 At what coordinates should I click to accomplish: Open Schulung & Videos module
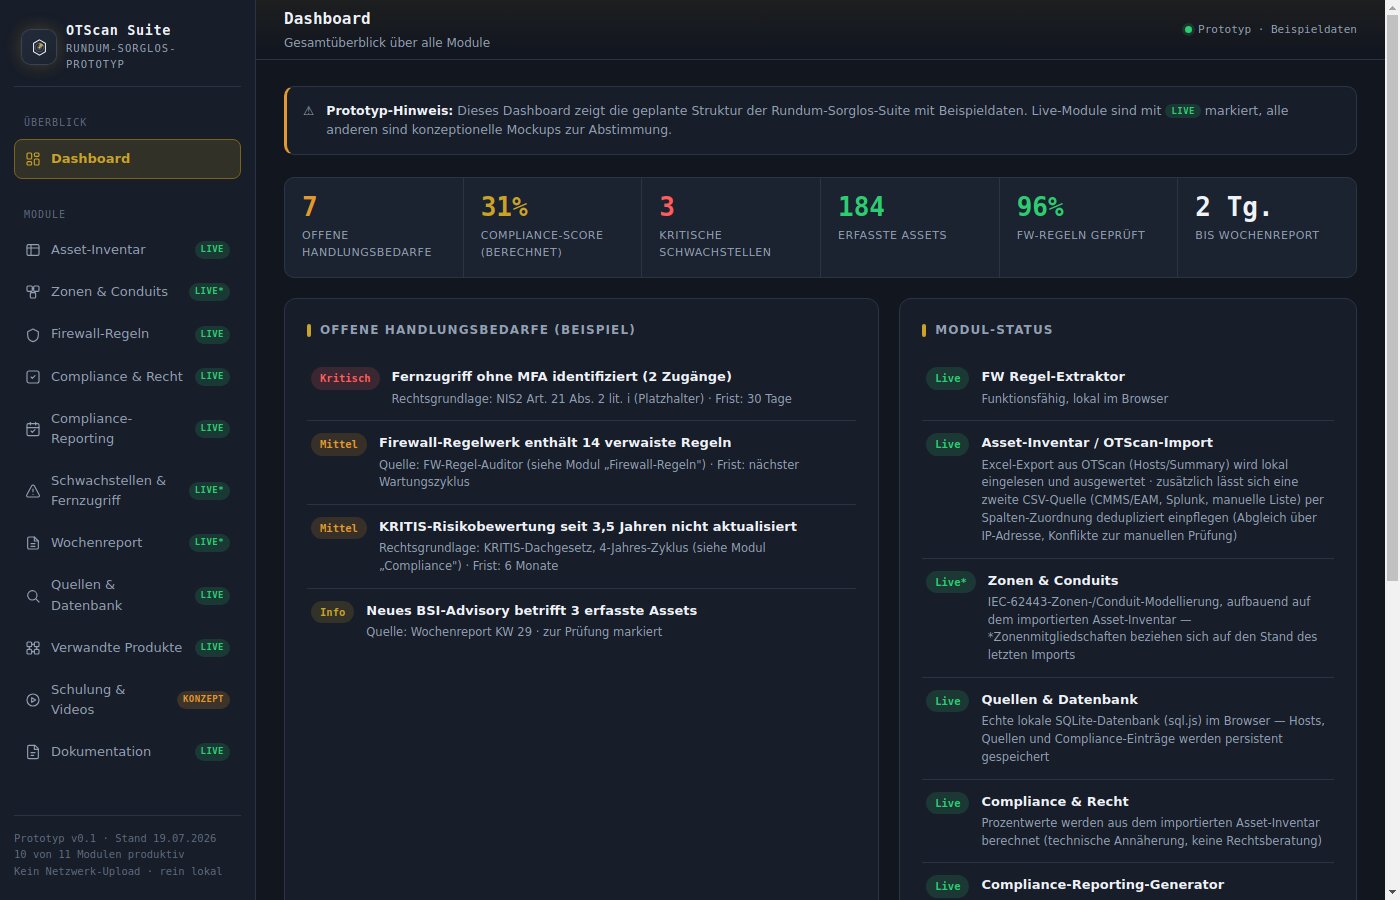127,700
